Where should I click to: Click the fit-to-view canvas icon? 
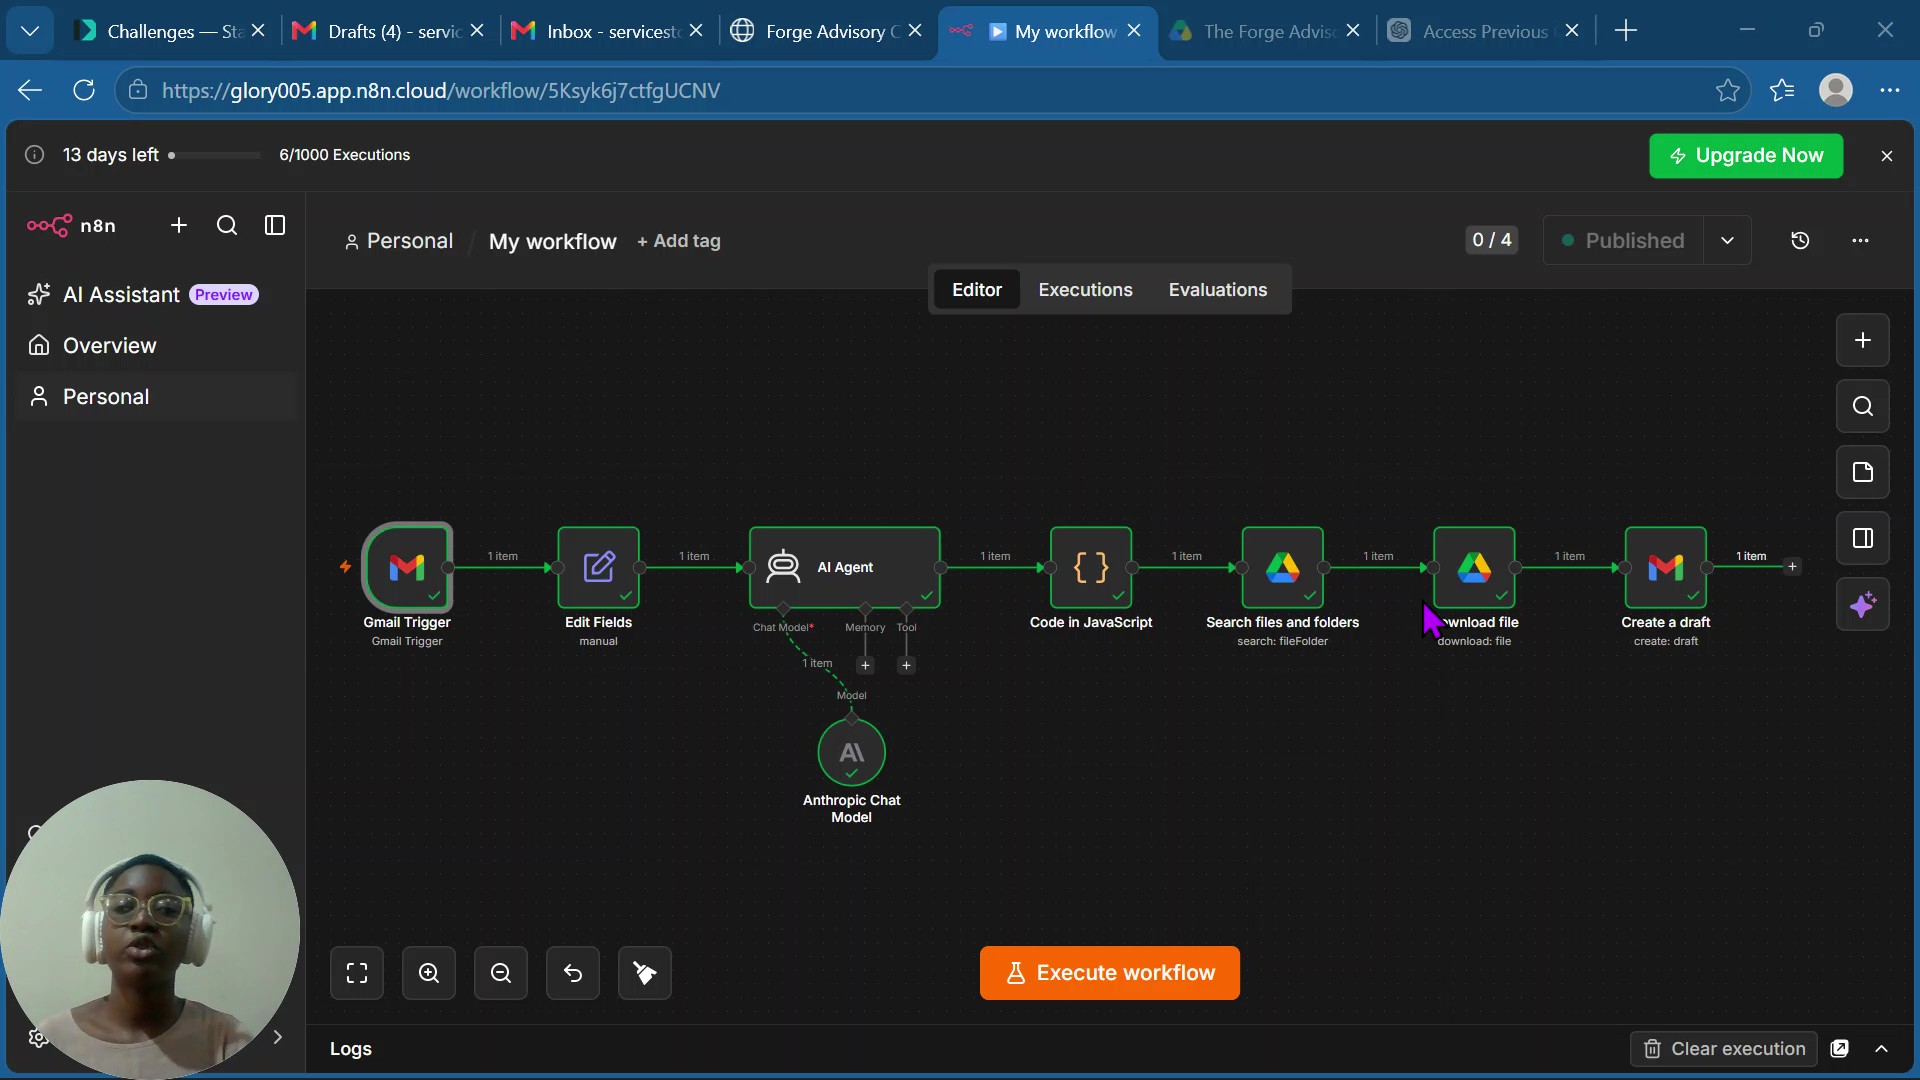click(x=357, y=973)
